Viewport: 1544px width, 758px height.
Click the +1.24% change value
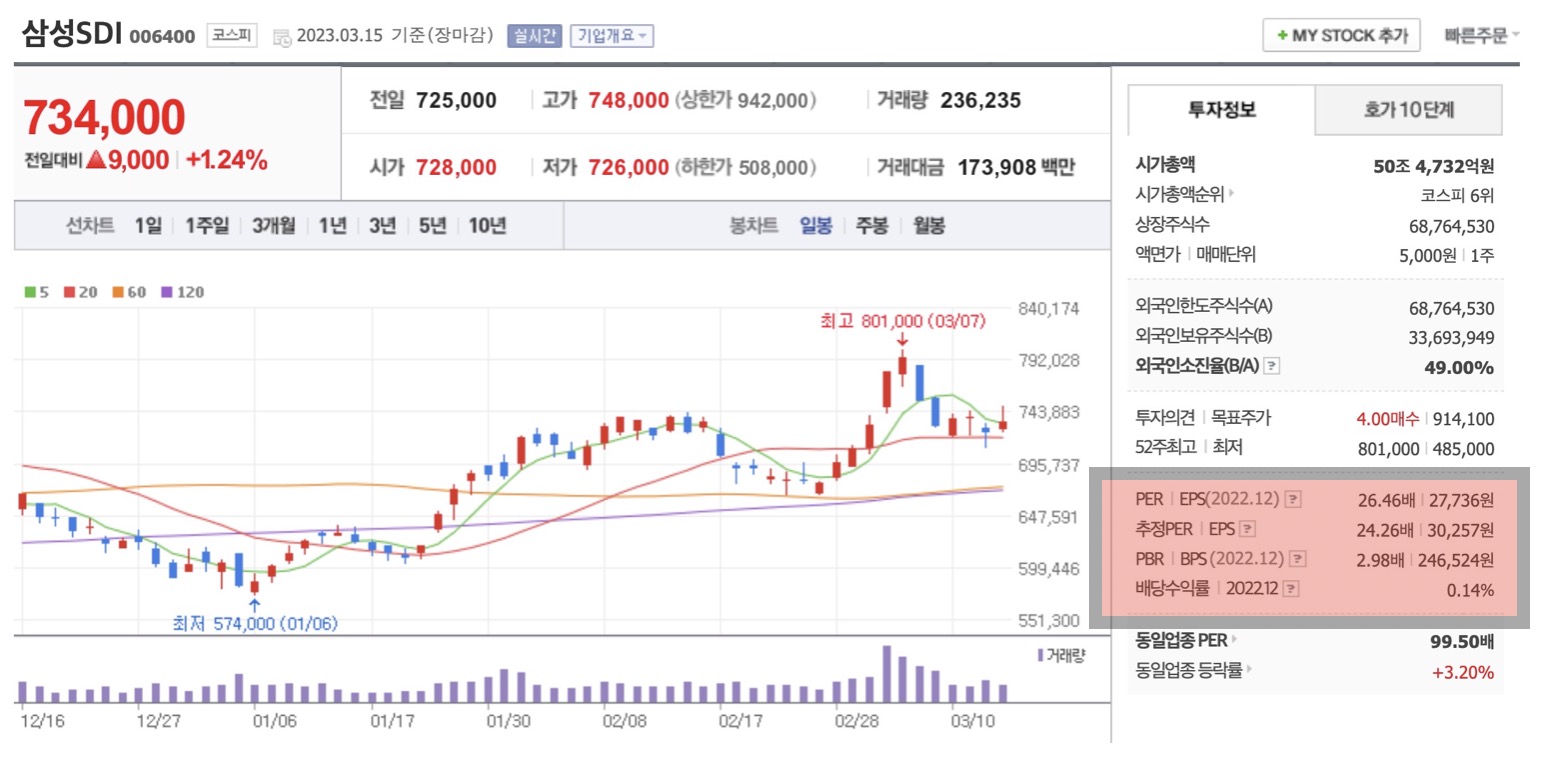226,160
